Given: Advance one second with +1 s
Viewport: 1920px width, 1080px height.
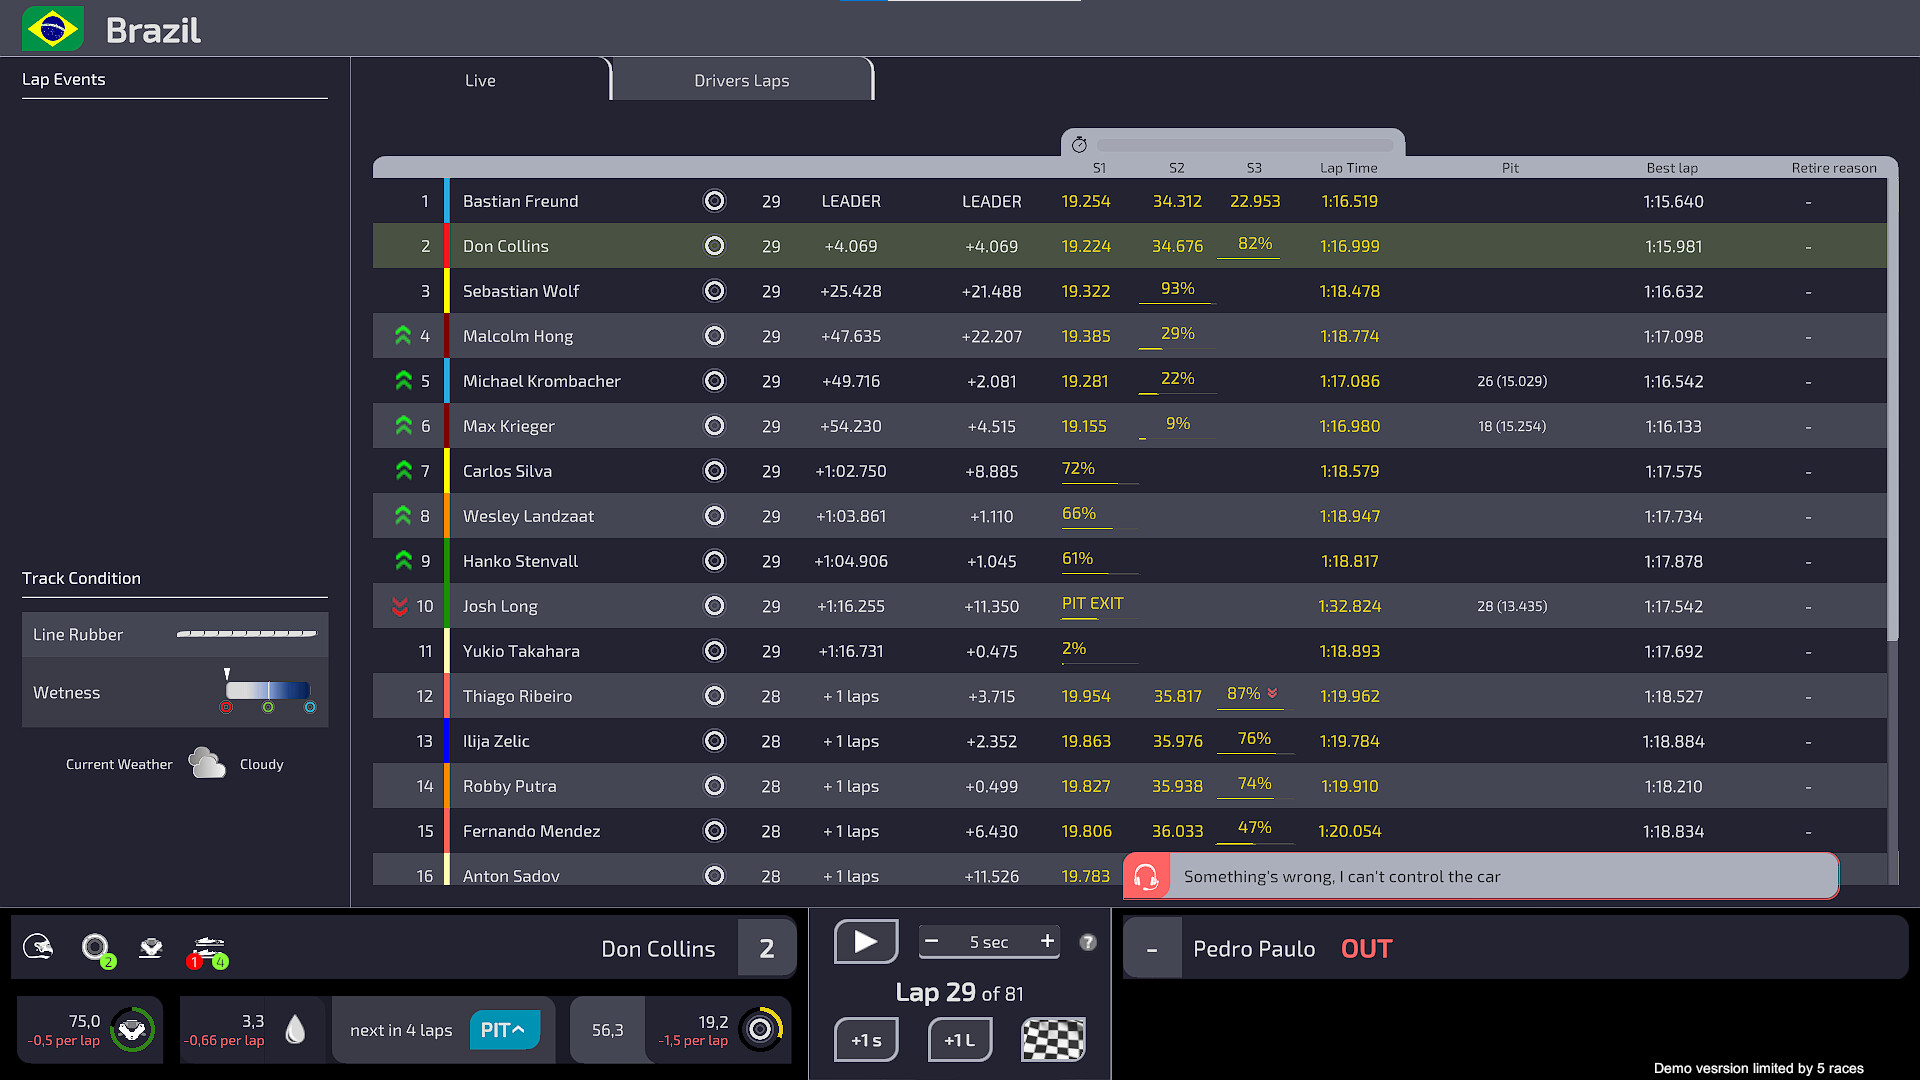Looking at the screenshot, I should point(866,1040).
